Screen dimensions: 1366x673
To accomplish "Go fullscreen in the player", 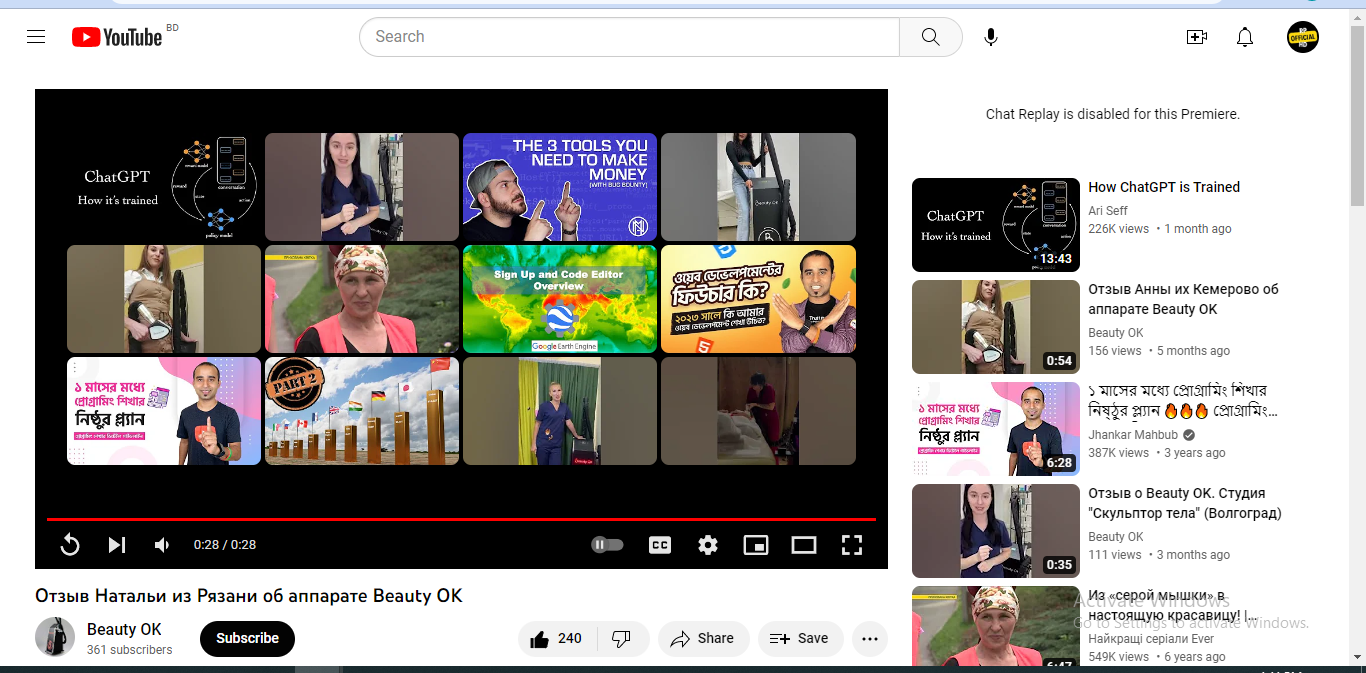I will [852, 545].
